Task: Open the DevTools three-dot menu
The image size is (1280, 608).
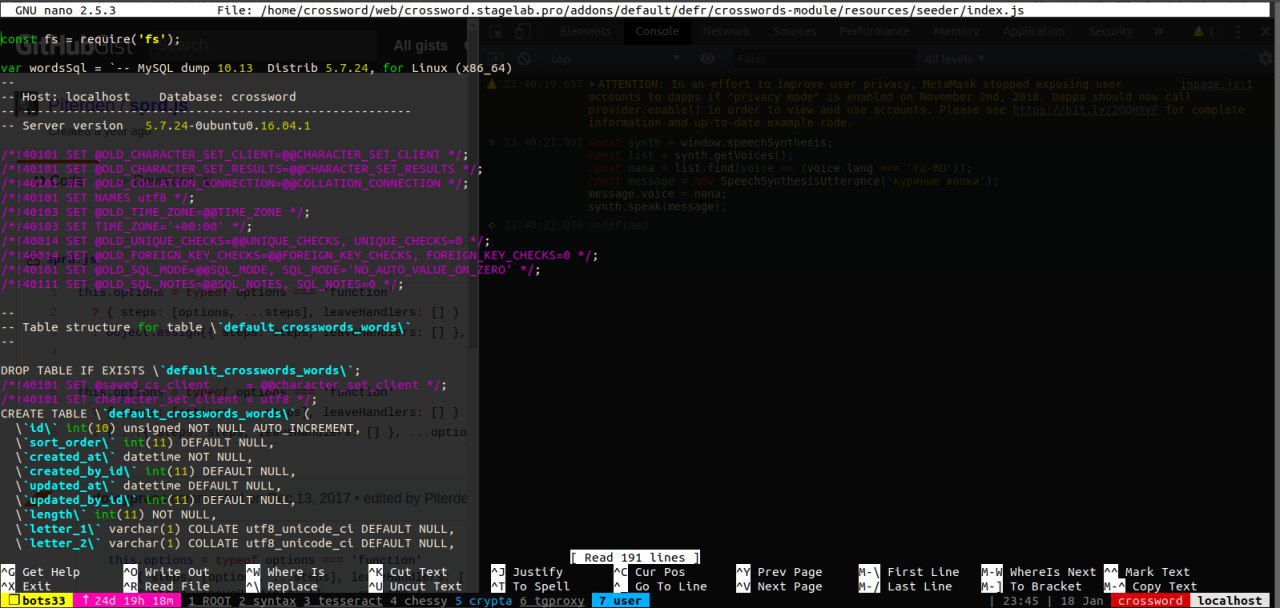Action: 1238,31
